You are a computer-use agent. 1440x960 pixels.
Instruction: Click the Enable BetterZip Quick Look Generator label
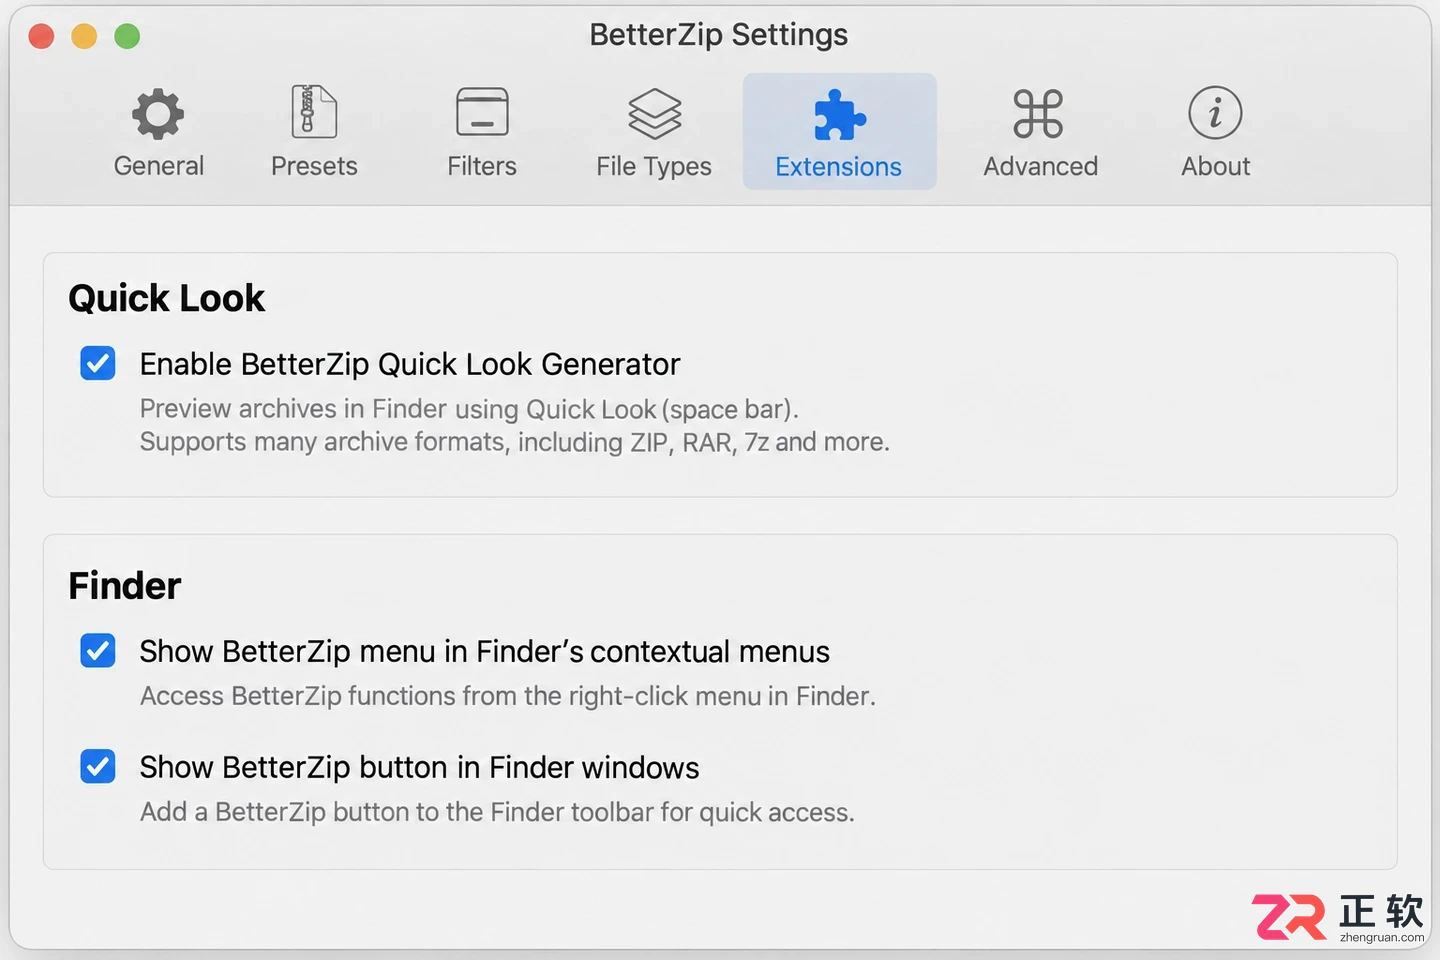pos(410,364)
